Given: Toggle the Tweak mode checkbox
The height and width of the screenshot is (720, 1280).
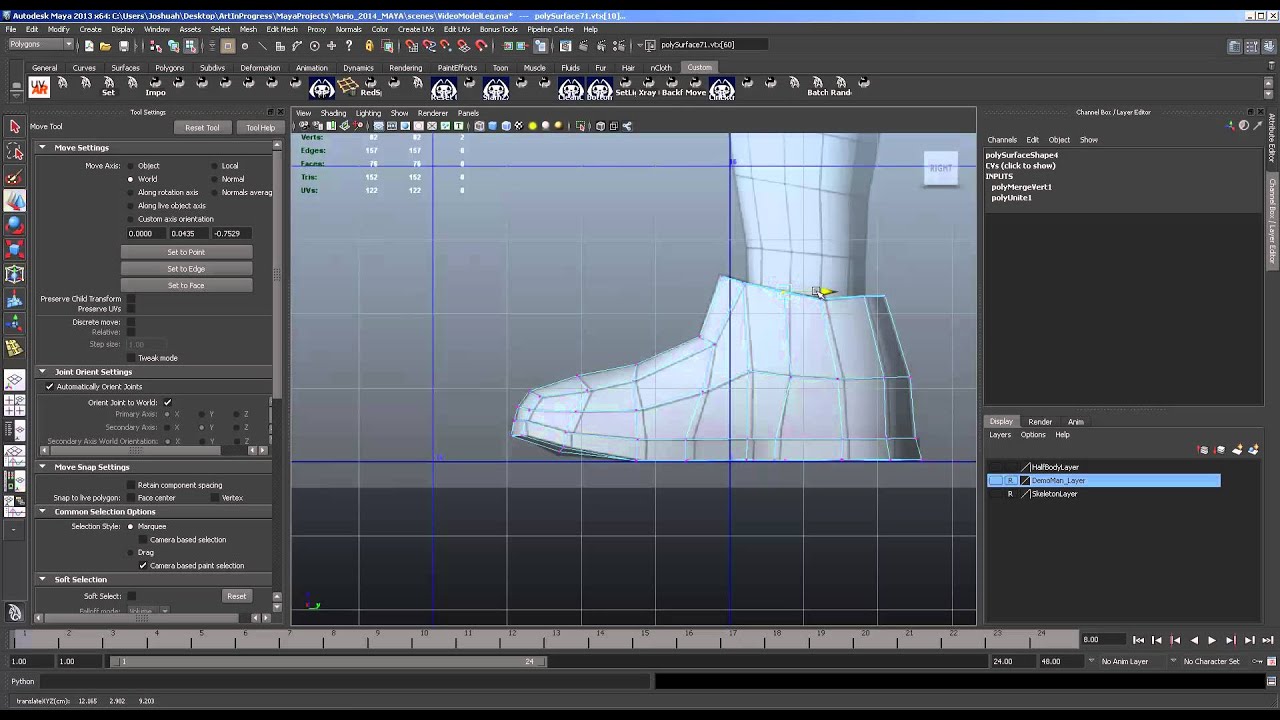Looking at the screenshot, I should (x=131, y=358).
